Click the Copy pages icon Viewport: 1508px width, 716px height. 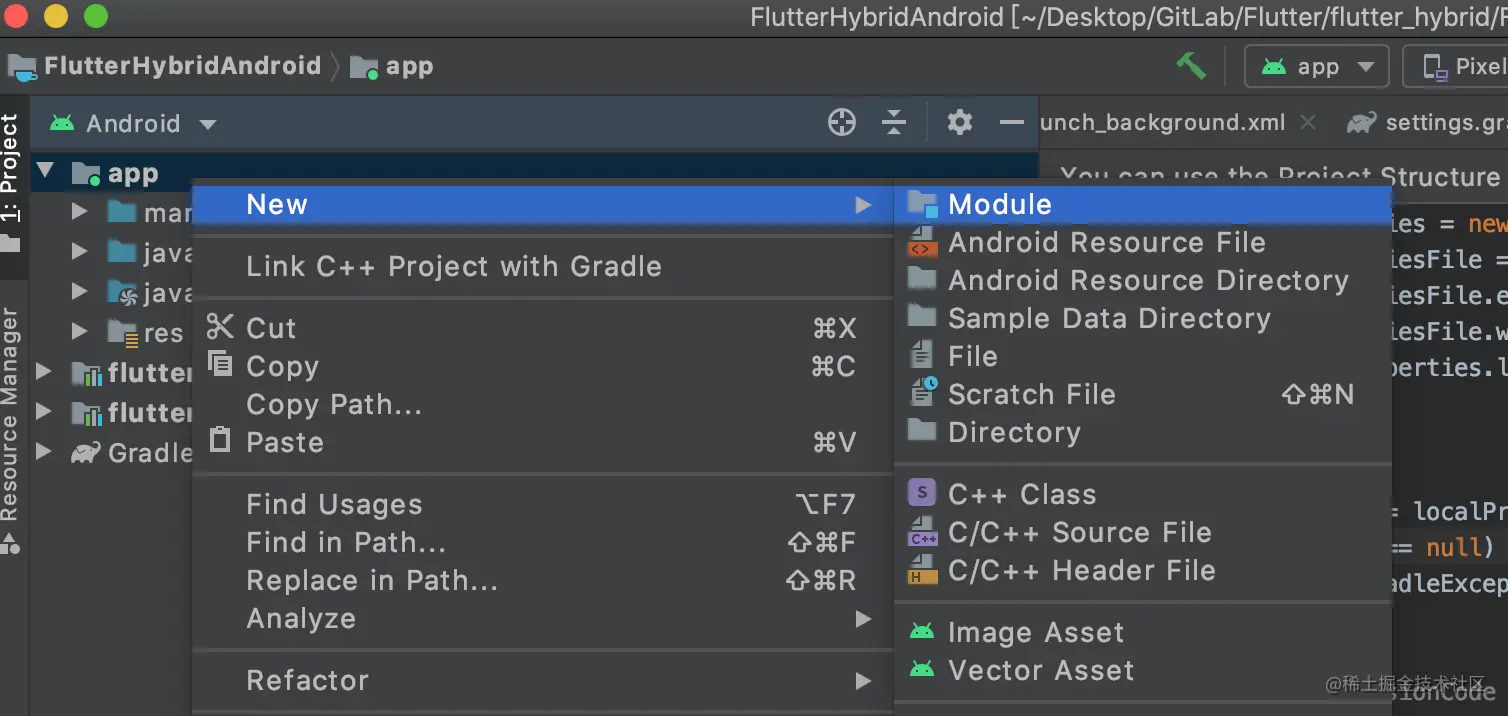pos(219,364)
